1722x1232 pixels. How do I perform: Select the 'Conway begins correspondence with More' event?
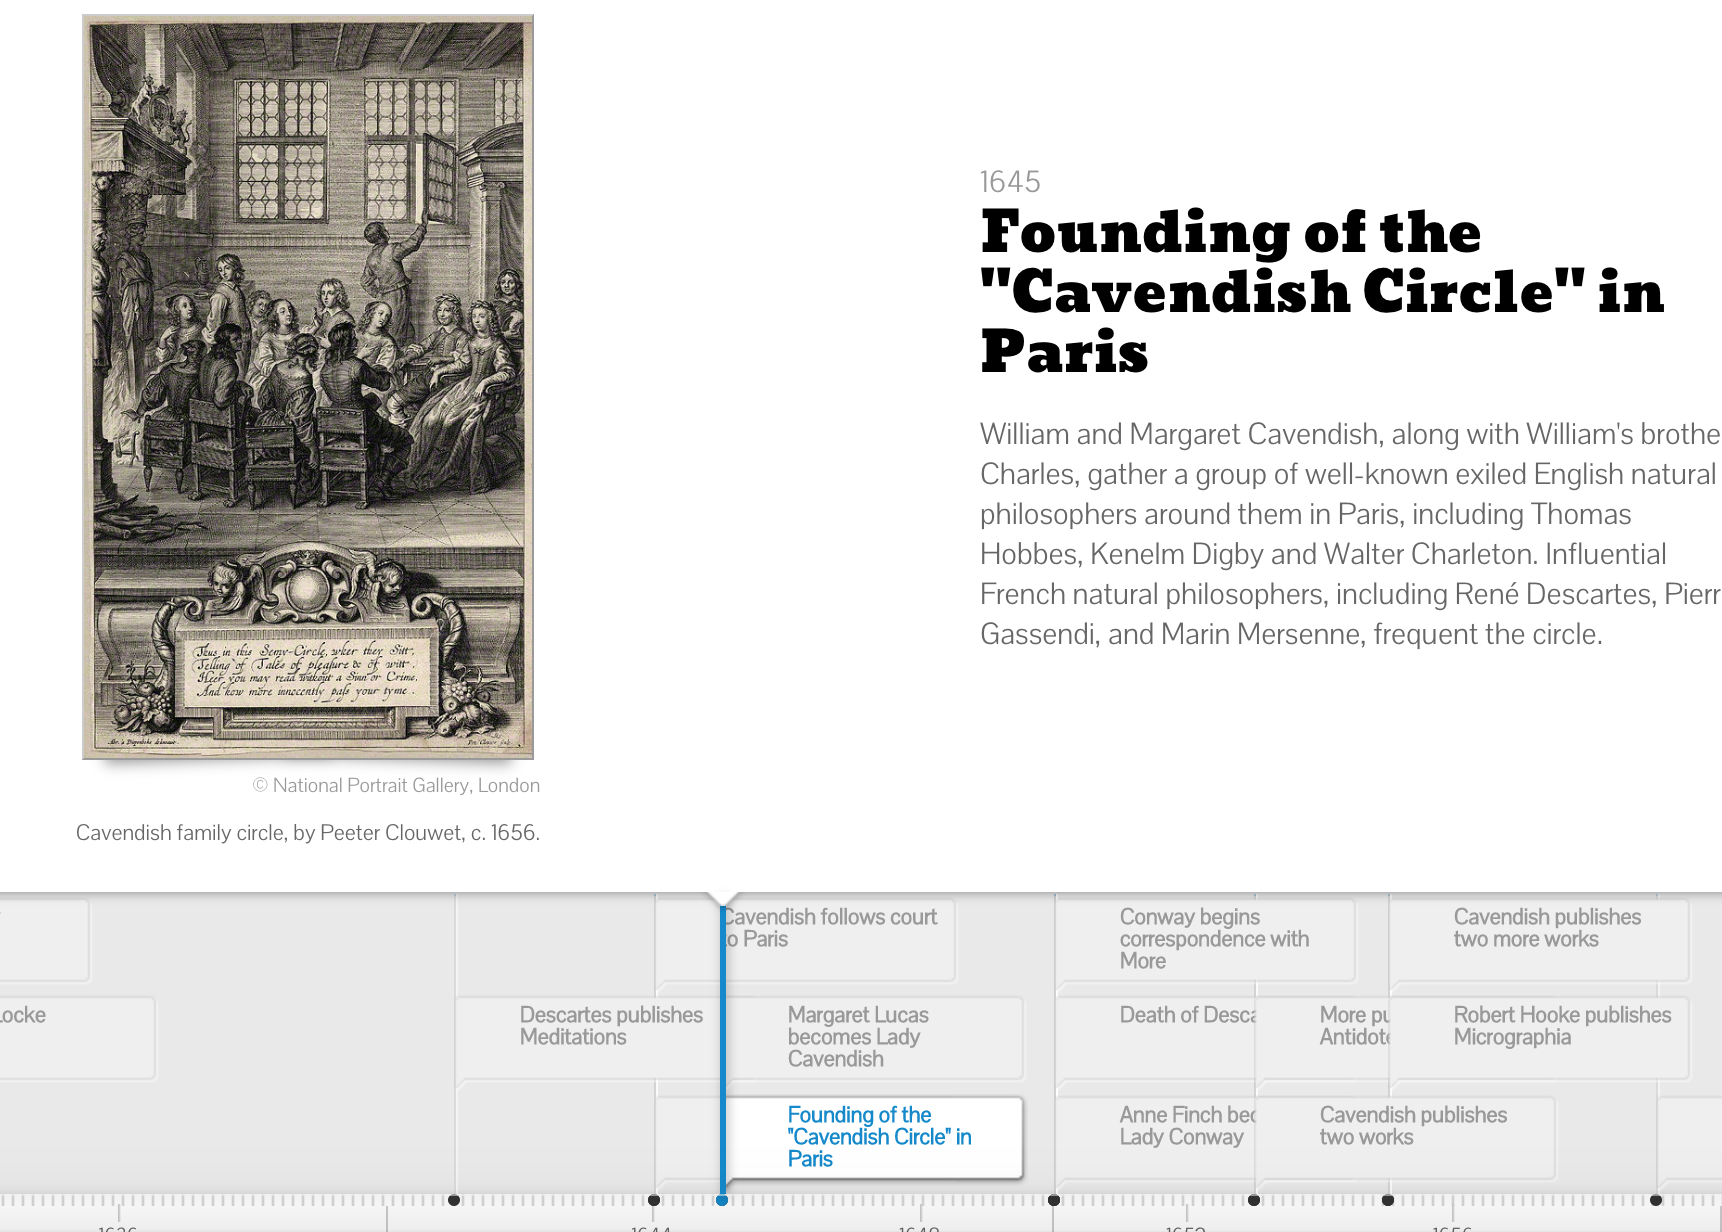coord(1205,940)
